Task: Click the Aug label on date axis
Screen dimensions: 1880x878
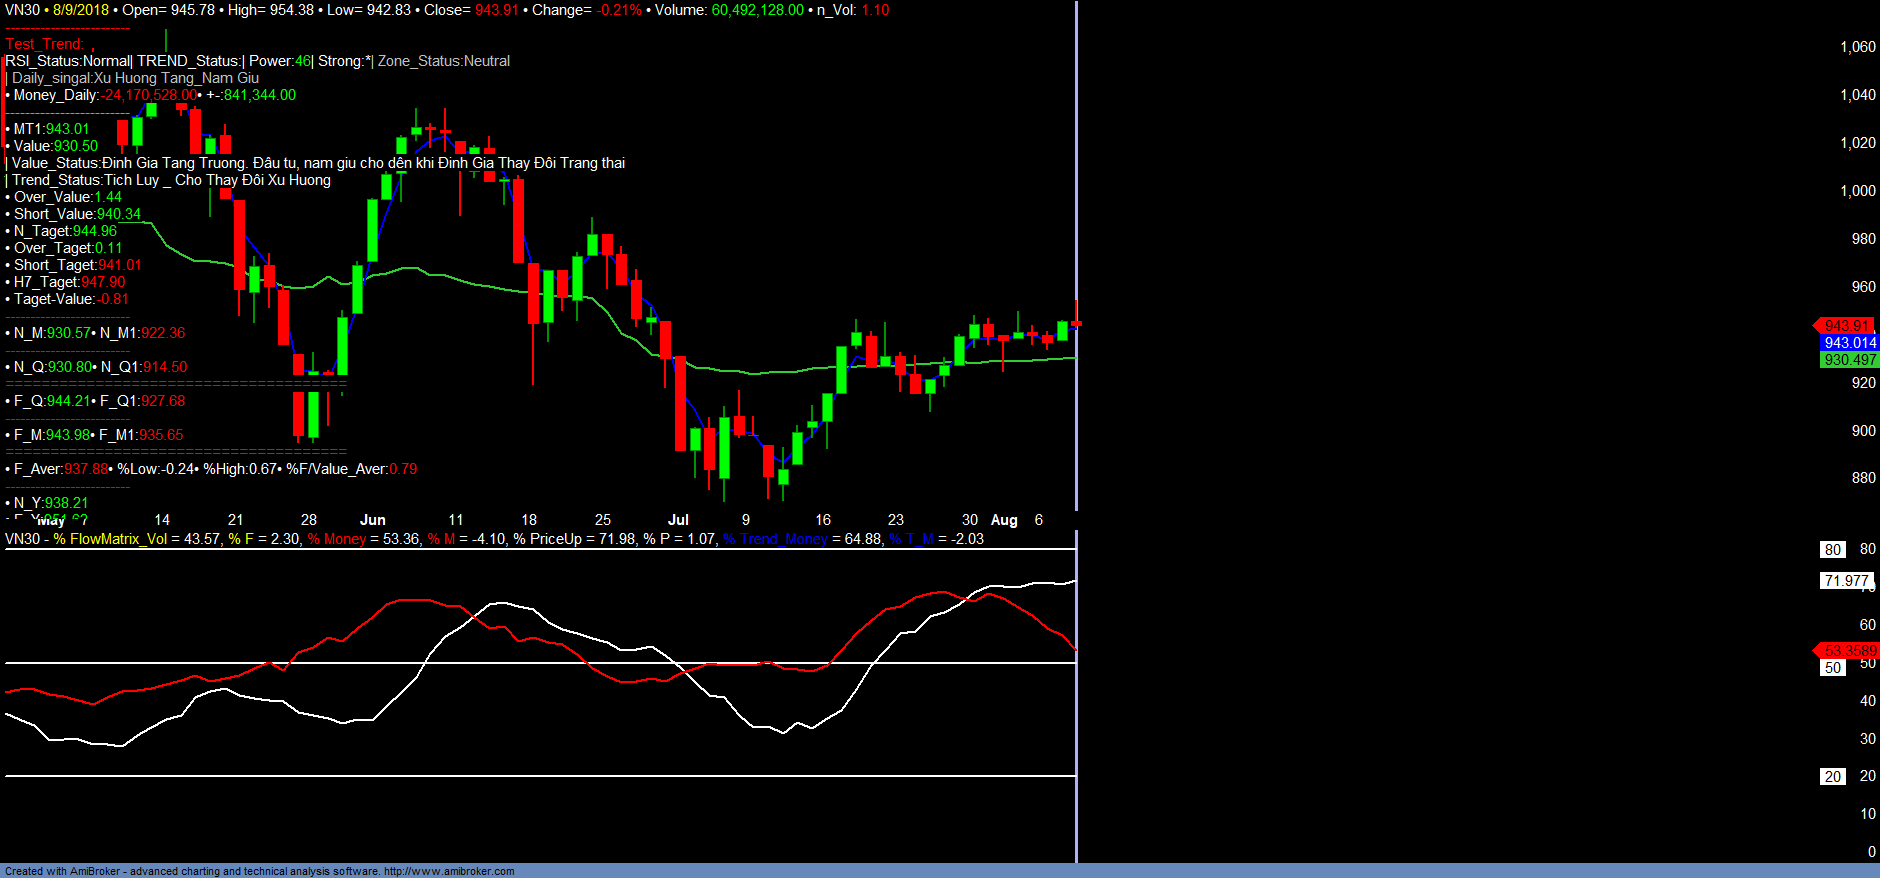Action: pyautogui.click(x=1004, y=520)
